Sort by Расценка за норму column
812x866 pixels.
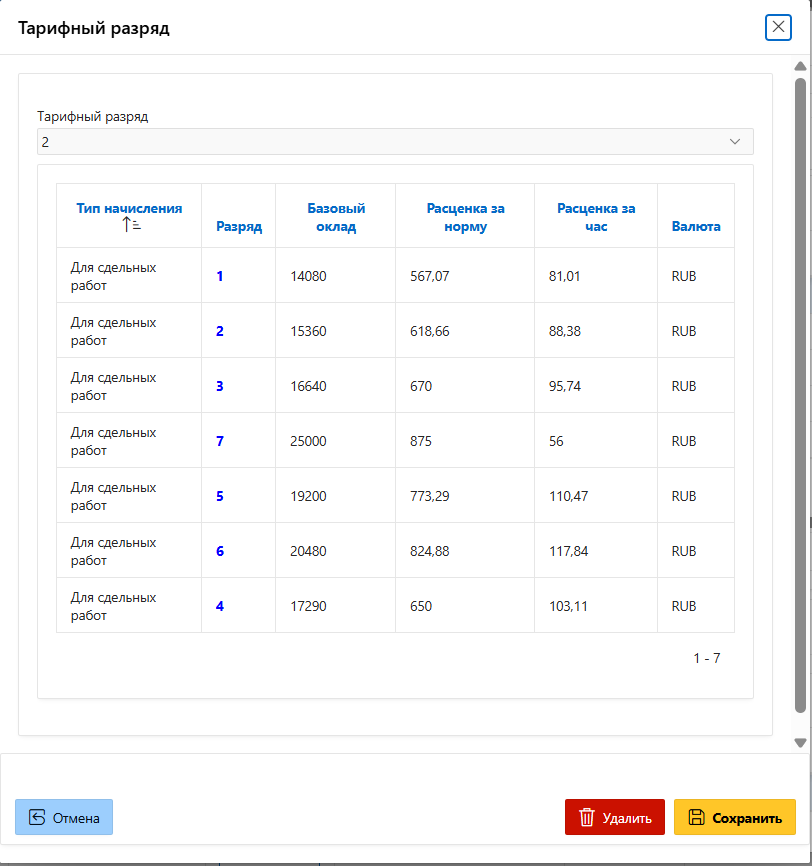point(465,217)
